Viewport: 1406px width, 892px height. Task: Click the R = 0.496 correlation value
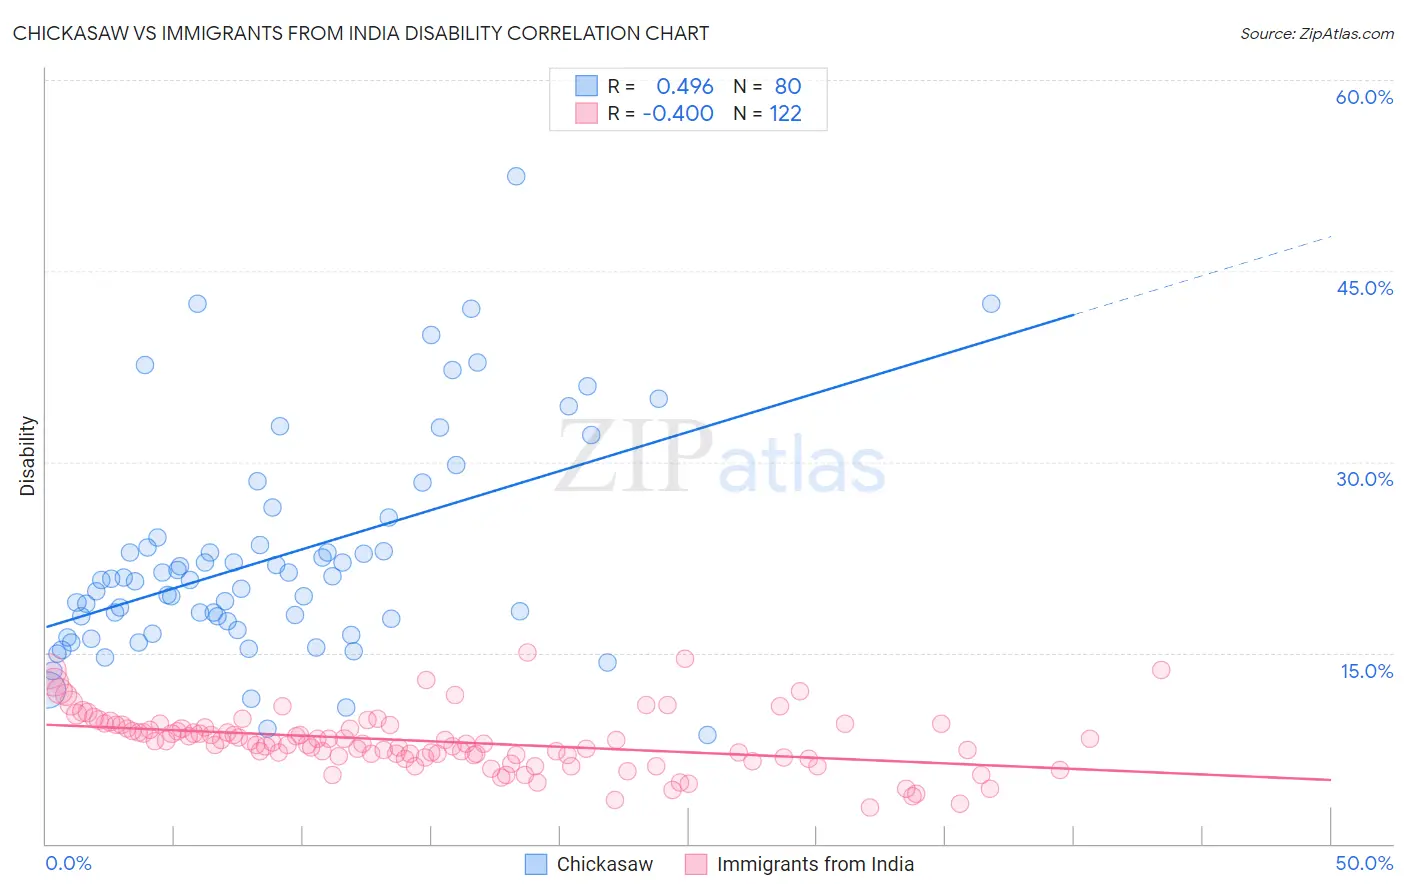coord(661,86)
